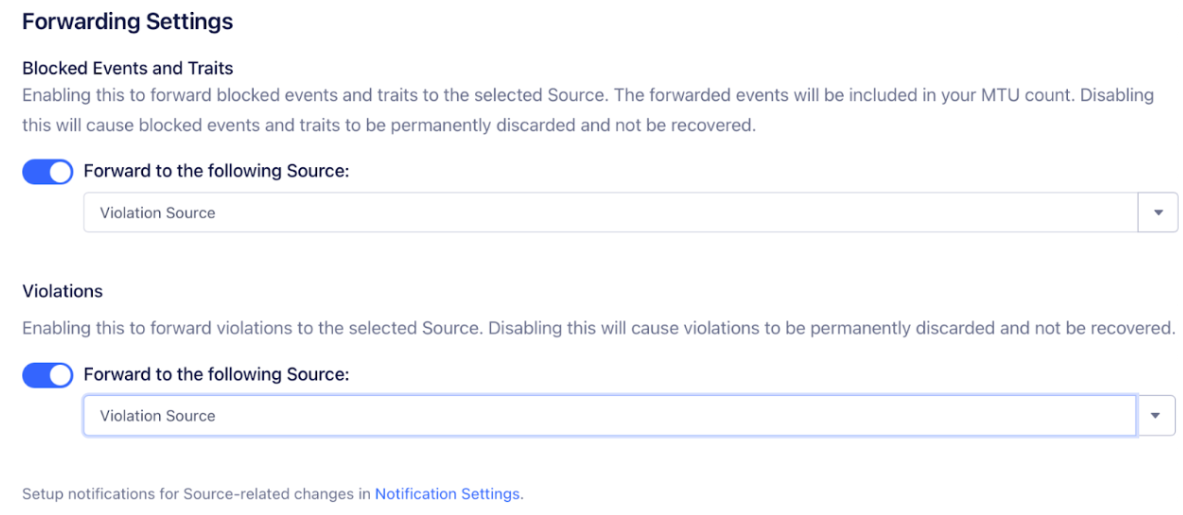Click the 'Violation Source' value in the Blocked Events dropdown
Viewport: 1183px width, 515px height.
tap(157, 212)
